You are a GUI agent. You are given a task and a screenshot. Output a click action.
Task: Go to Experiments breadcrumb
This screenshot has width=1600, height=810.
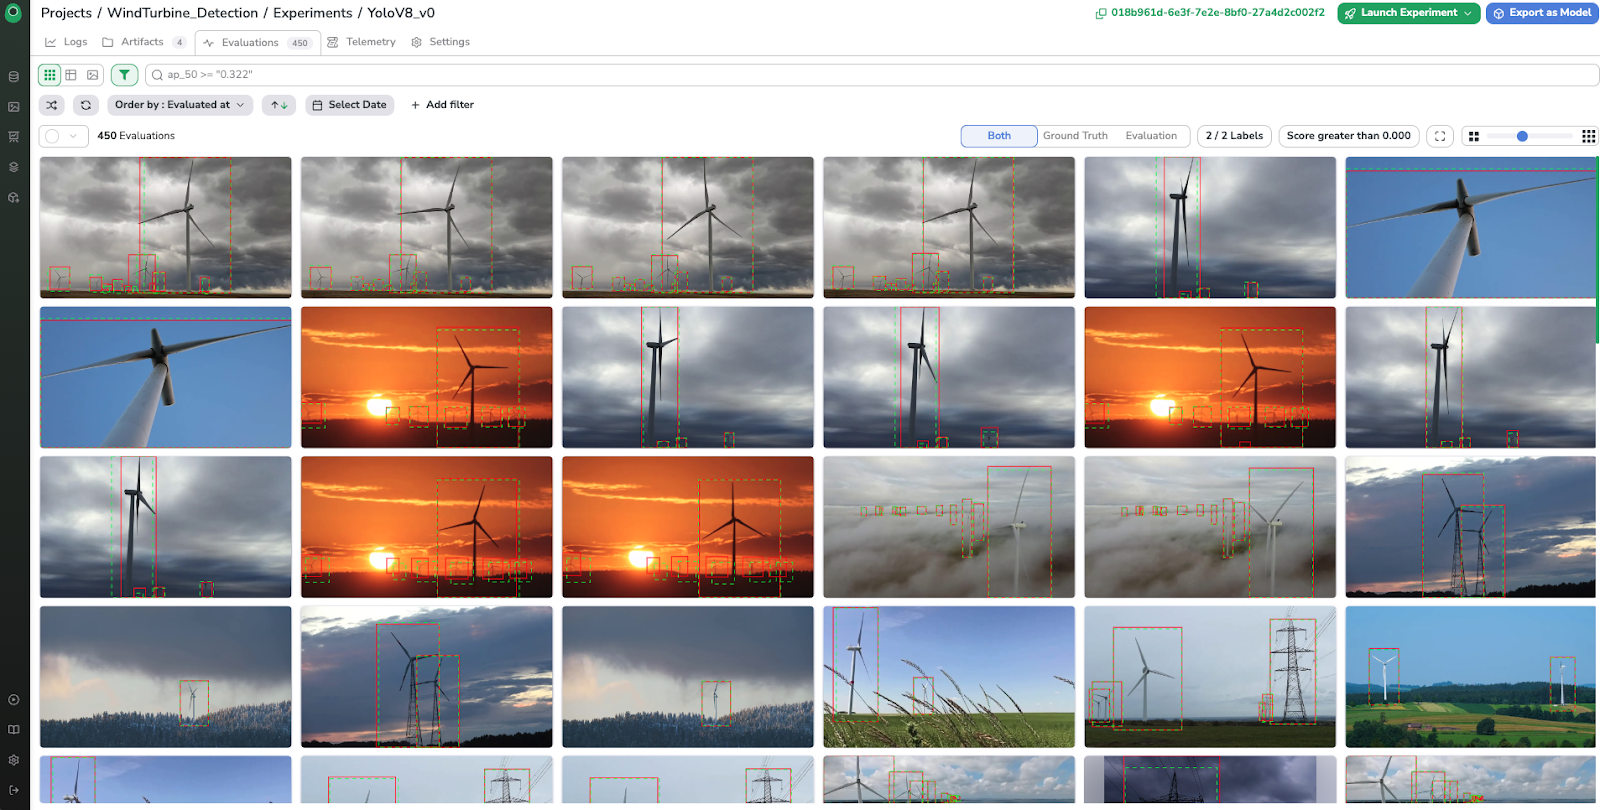(x=312, y=13)
